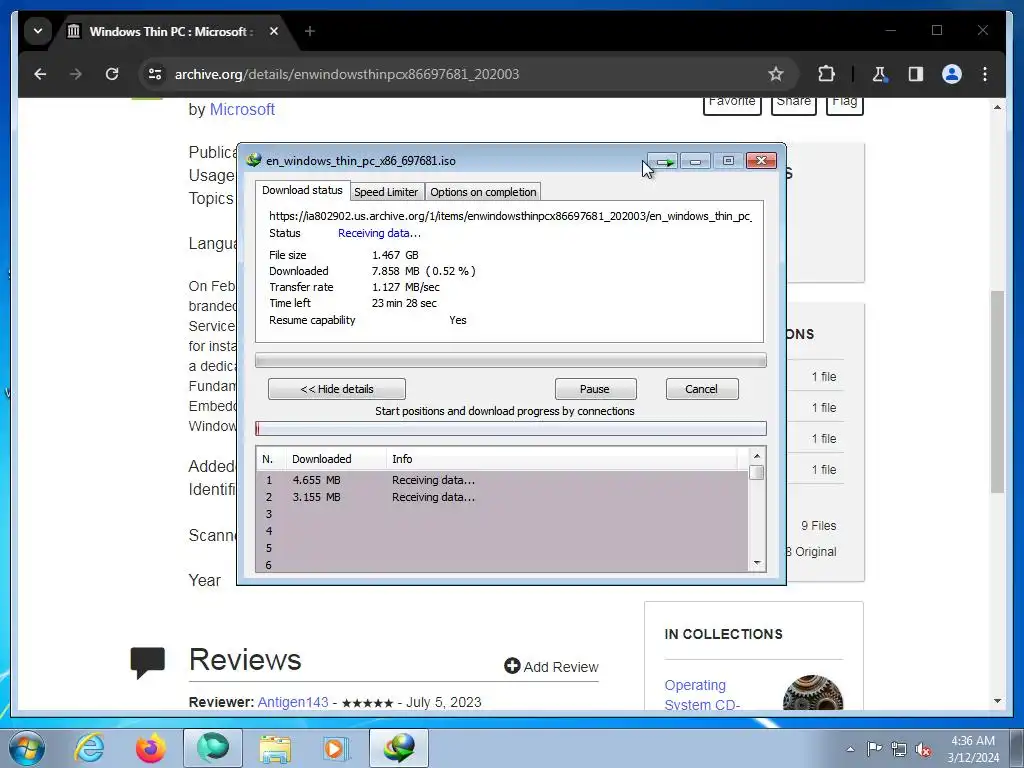1024x768 pixels.
Task: Click the IDM green arrow title bar button
Action: [x=664, y=161]
